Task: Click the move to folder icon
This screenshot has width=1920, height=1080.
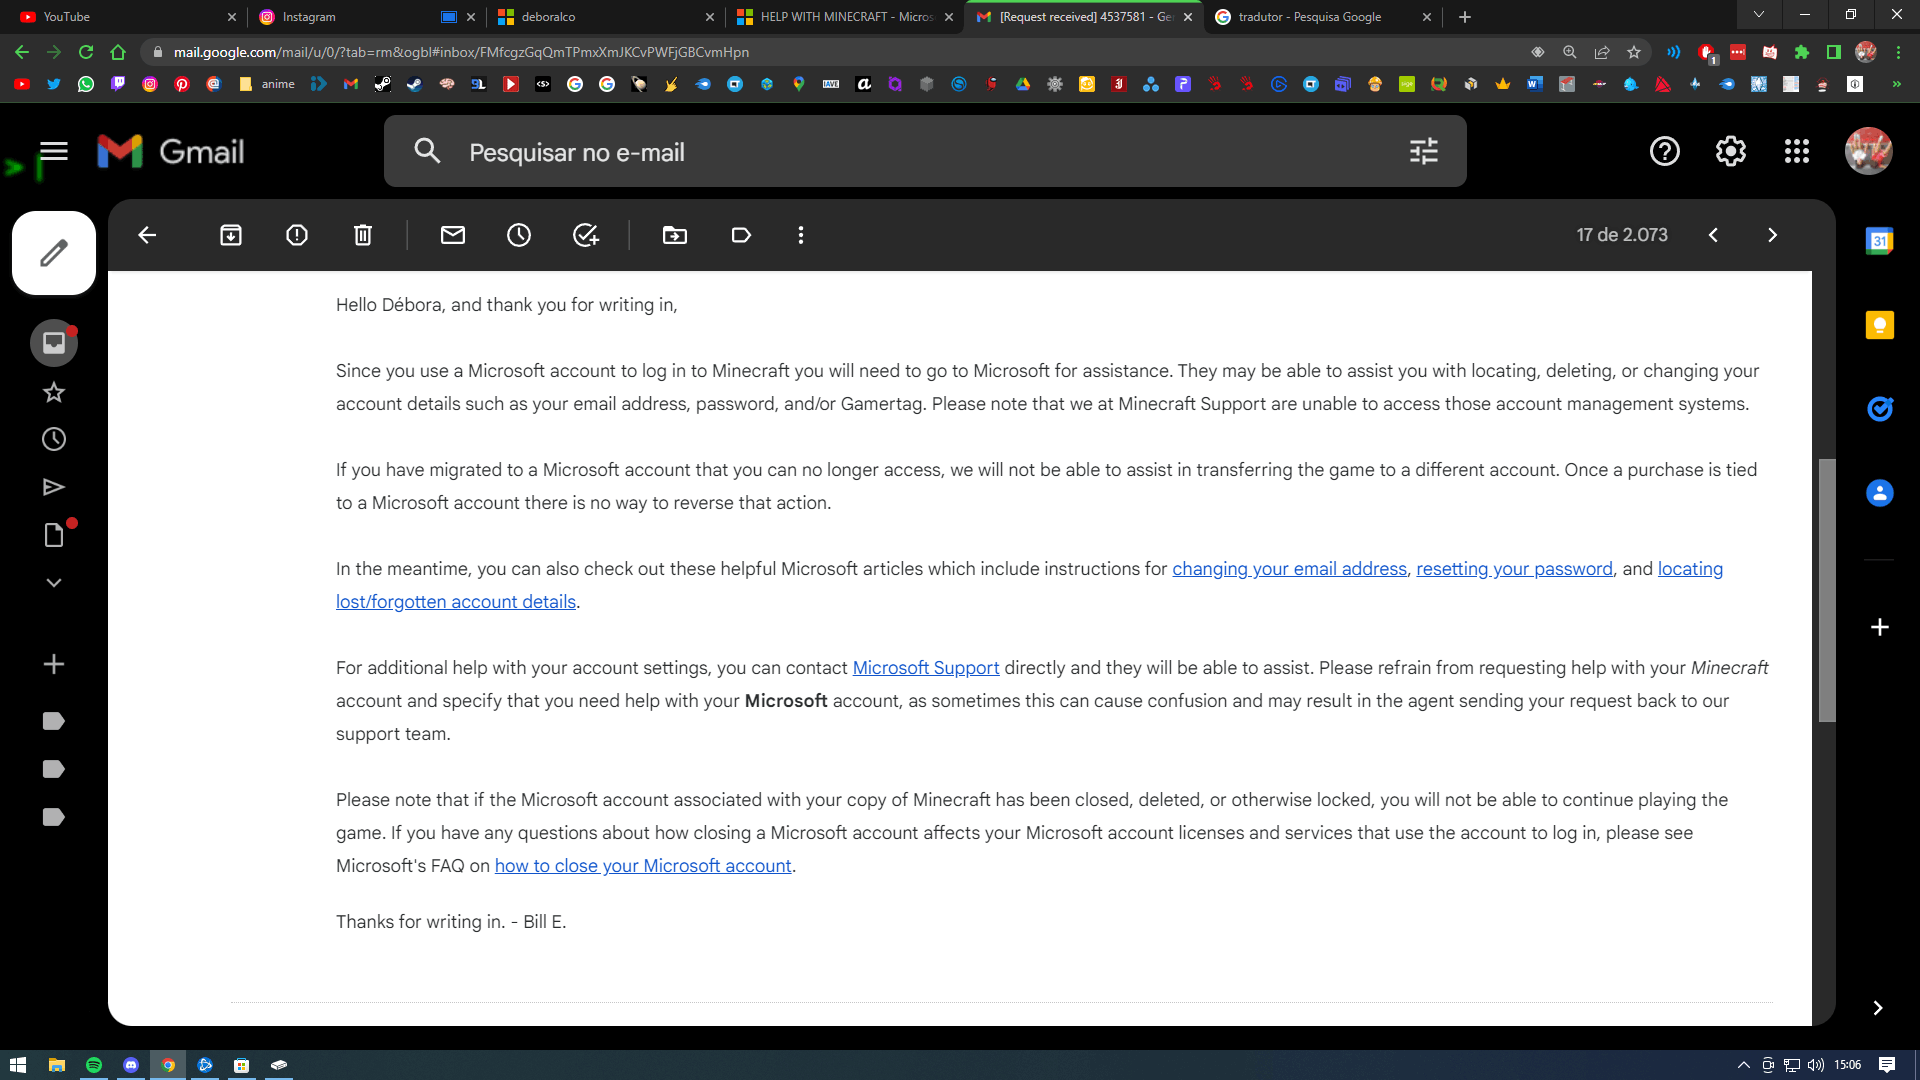Action: coord(674,235)
